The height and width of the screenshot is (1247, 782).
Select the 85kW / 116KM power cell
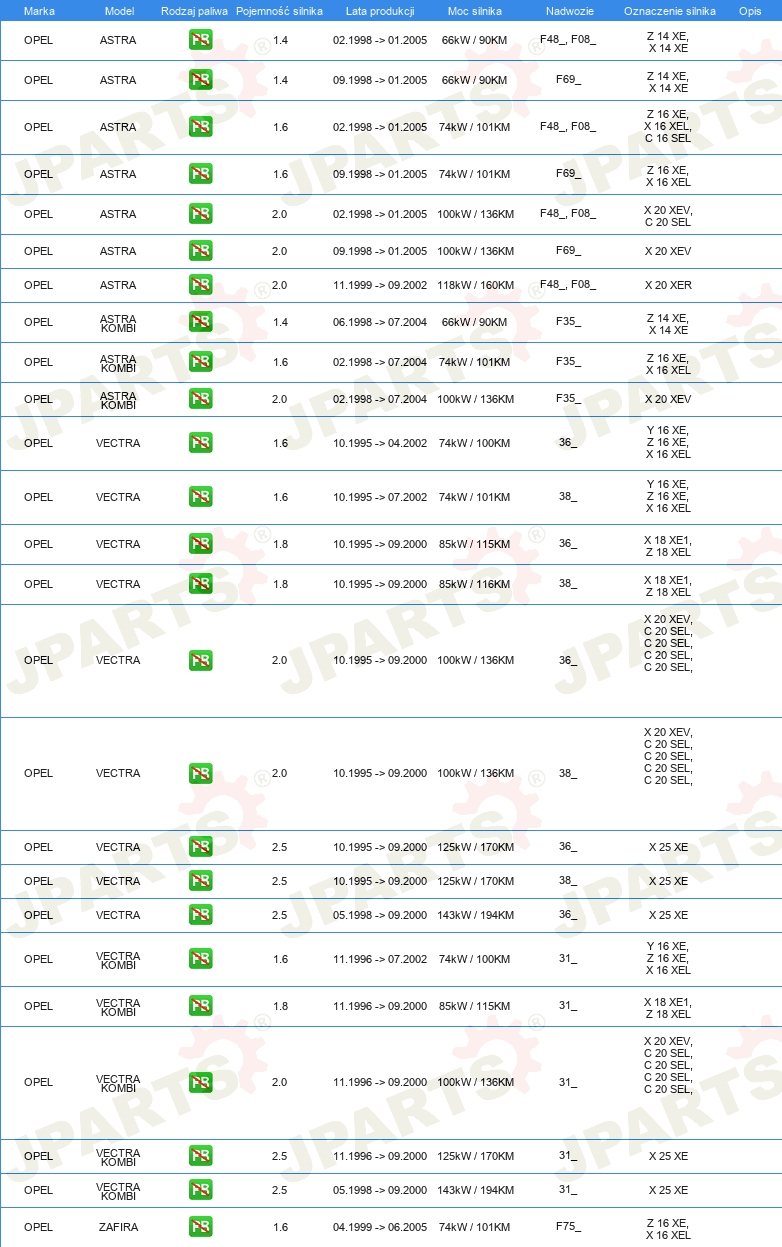point(474,584)
